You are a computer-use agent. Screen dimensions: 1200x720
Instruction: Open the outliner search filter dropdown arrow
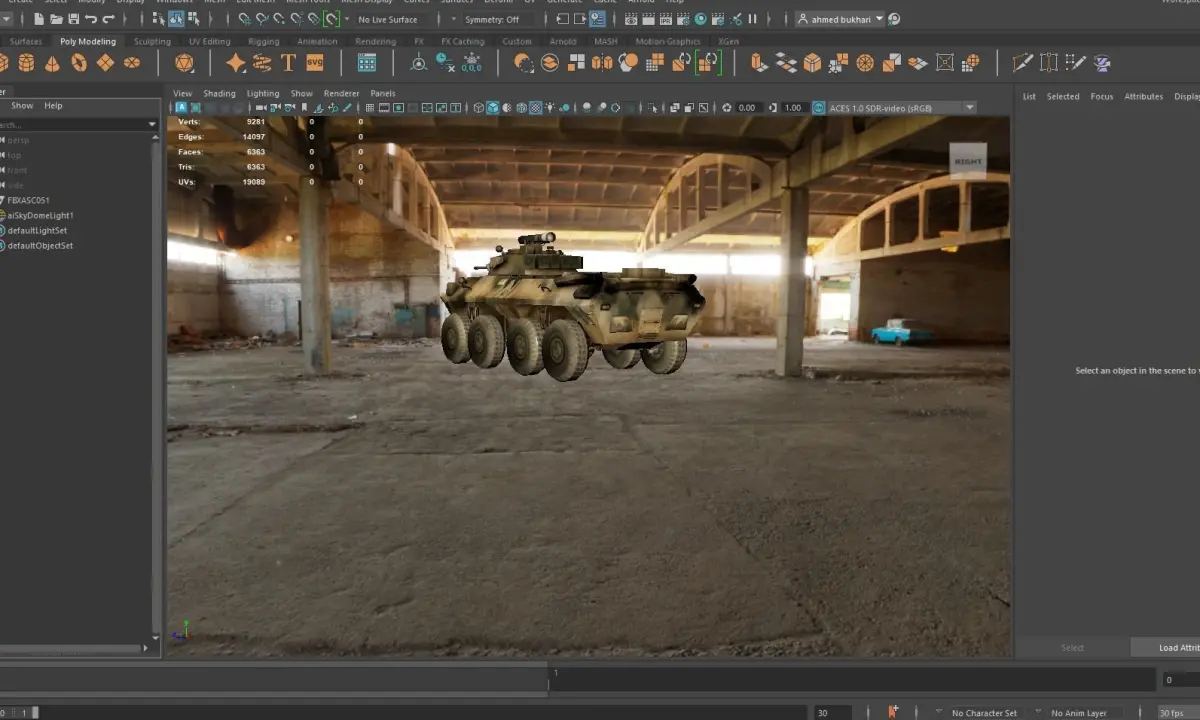pyautogui.click(x=152, y=125)
